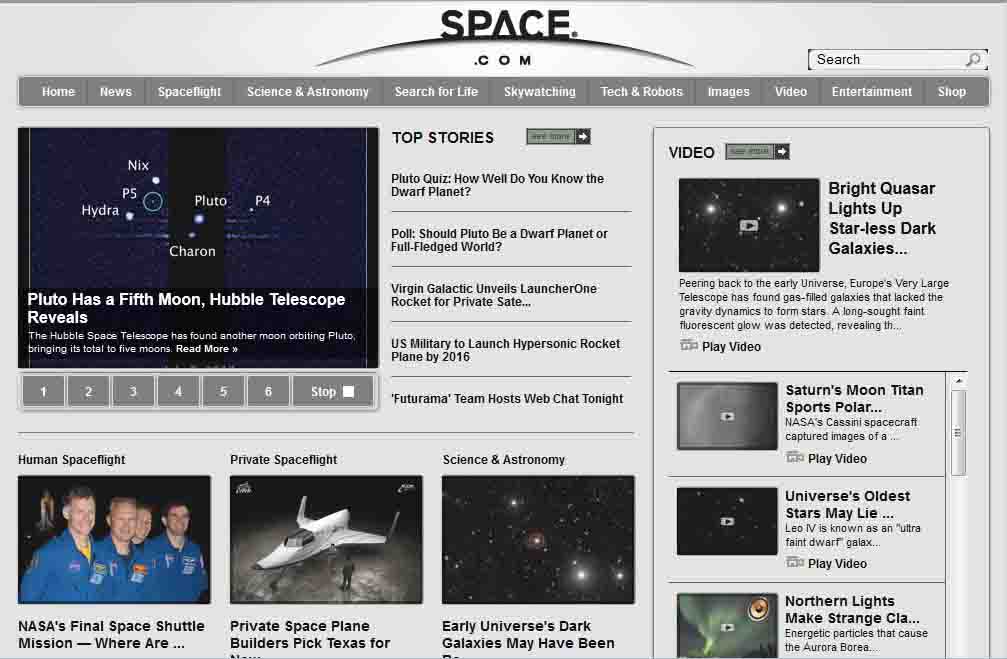Image resolution: width=1007 pixels, height=659 pixels.
Task: Open the News section
Action: point(116,92)
